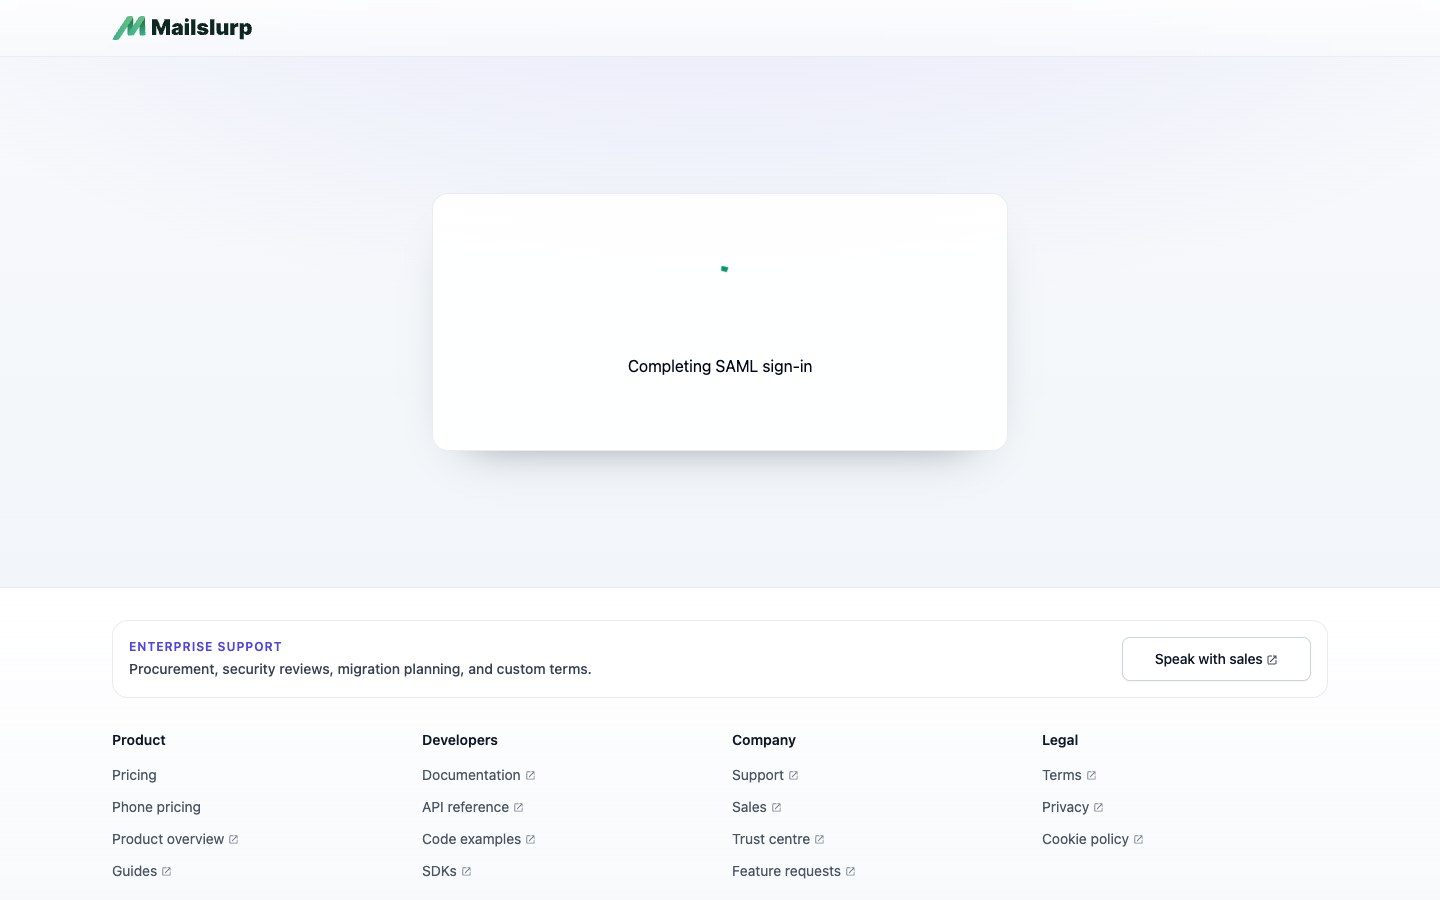Screen dimensions: 1440x900
Task: Open the Cookie policy link
Action: click(x=1093, y=839)
